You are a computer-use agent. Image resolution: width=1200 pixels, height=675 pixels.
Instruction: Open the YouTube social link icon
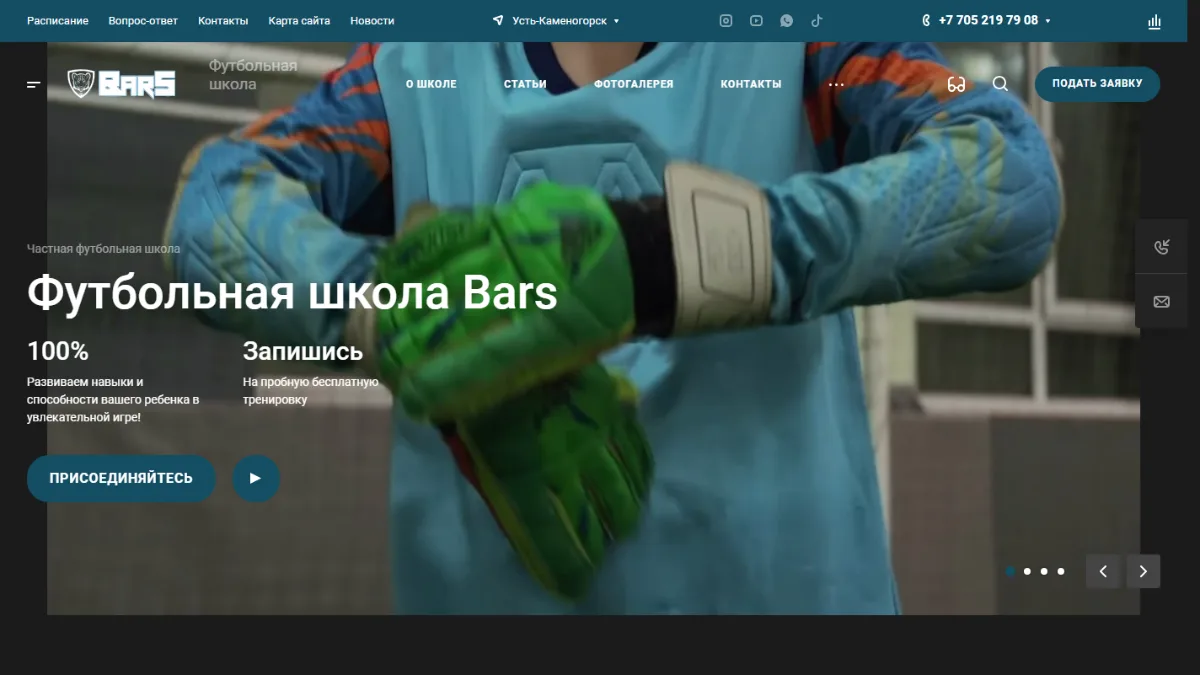pos(756,21)
